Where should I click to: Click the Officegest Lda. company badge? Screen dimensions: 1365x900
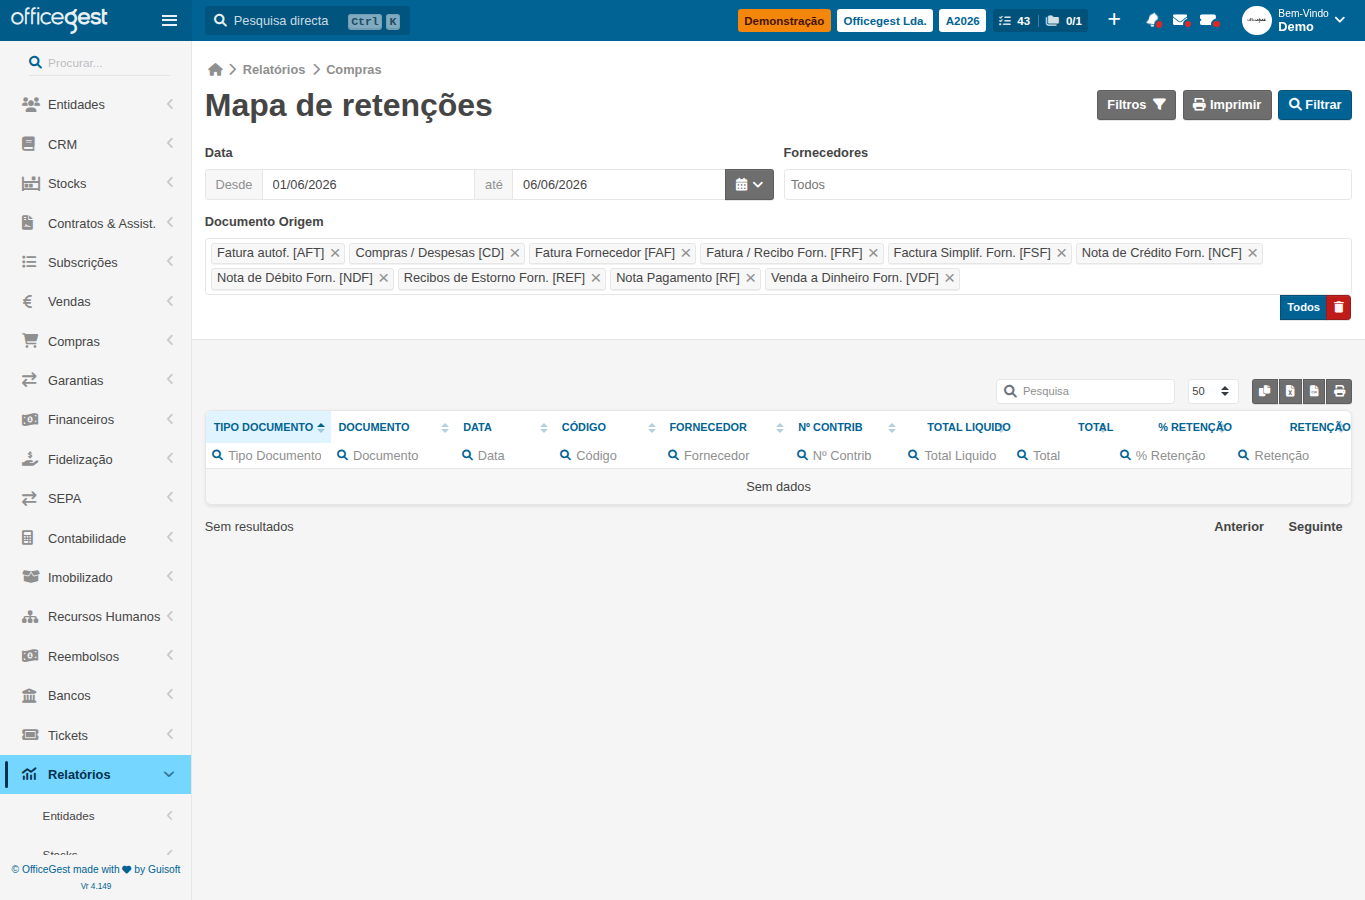[885, 20]
